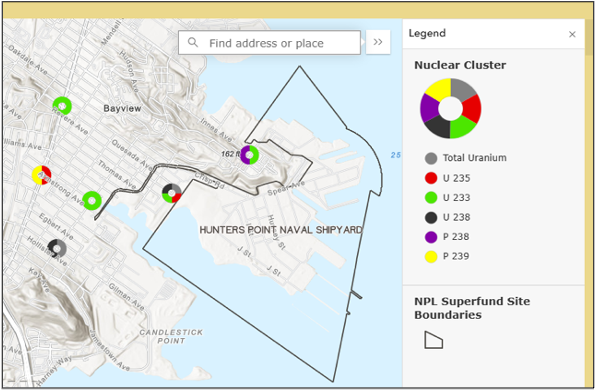
Task: Click the Thomas Ave street label
Action: tap(117, 174)
